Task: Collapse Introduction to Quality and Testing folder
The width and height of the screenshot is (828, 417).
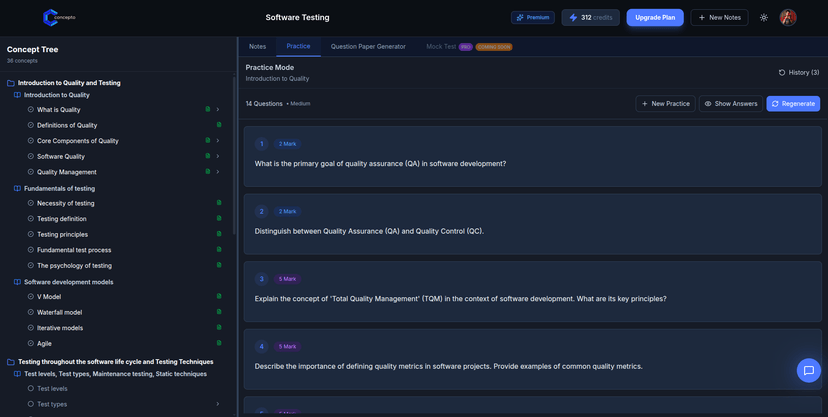Action: coord(11,83)
